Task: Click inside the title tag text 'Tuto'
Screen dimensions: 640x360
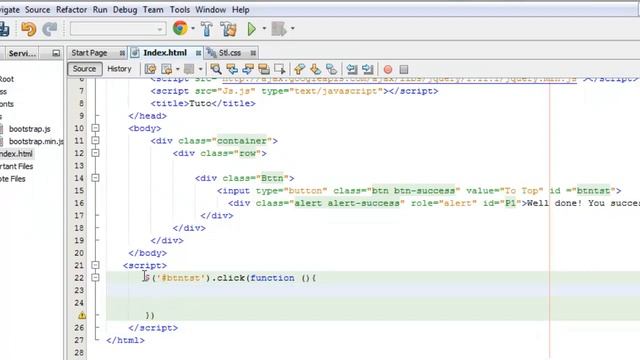Action: (200, 103)
